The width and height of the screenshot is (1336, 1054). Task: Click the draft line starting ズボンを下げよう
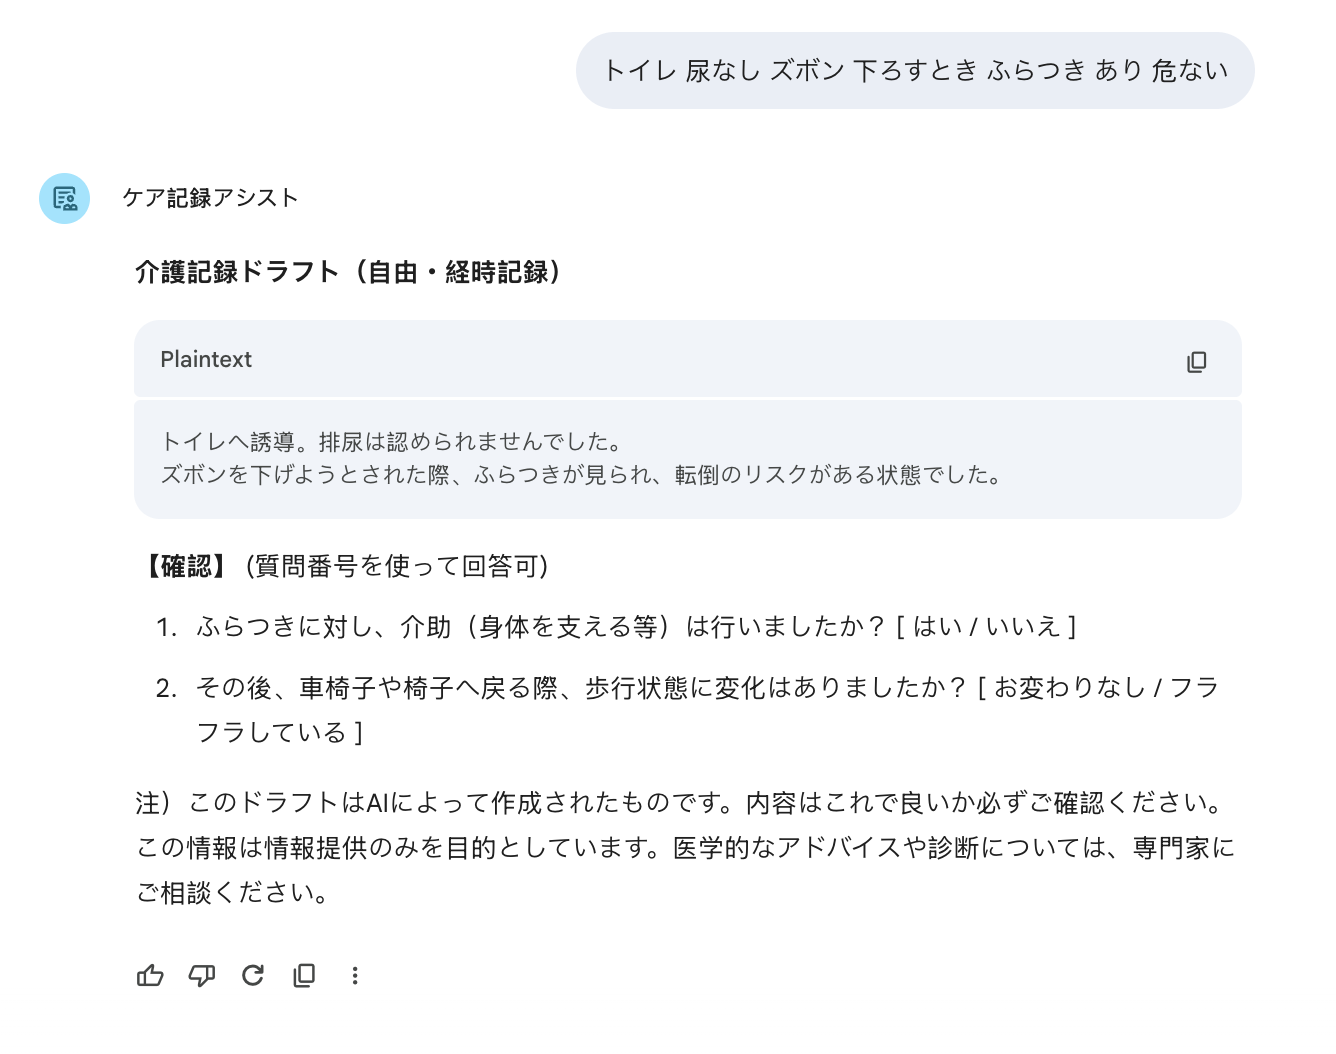pos(581,475)
